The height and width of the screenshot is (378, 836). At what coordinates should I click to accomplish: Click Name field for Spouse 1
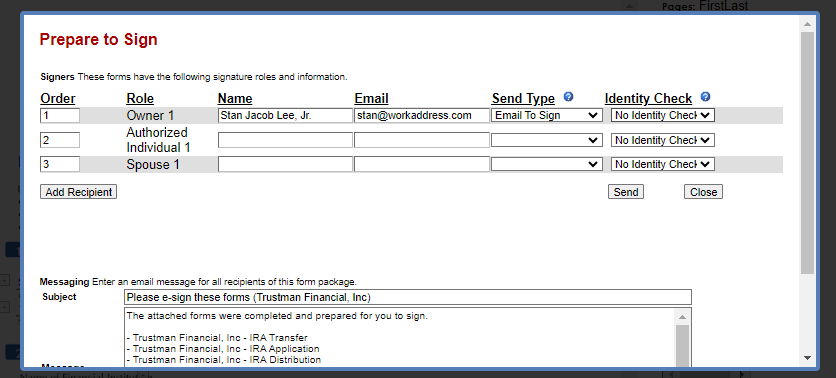[x=285, y=164]
